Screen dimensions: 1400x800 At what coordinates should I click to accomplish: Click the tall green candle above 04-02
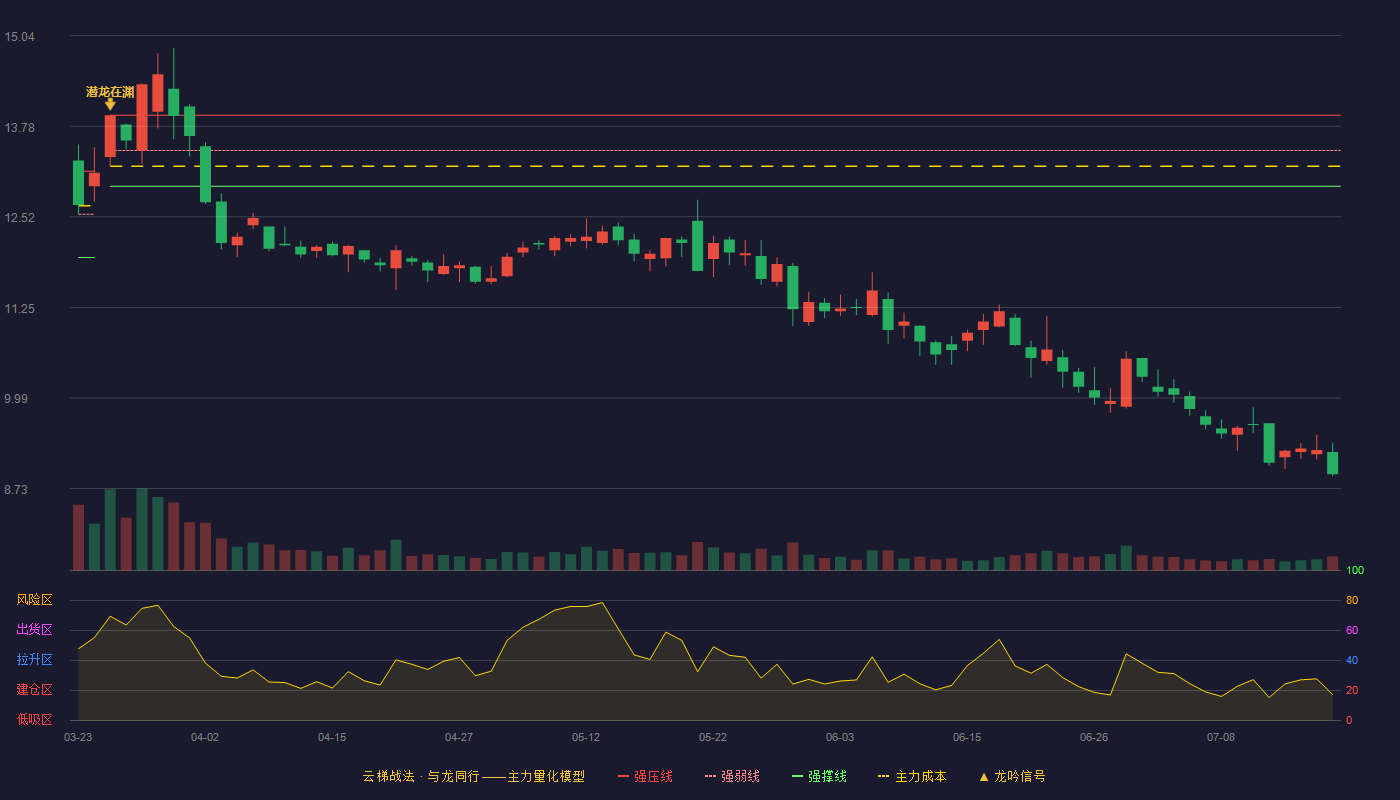tap(205, 174)
